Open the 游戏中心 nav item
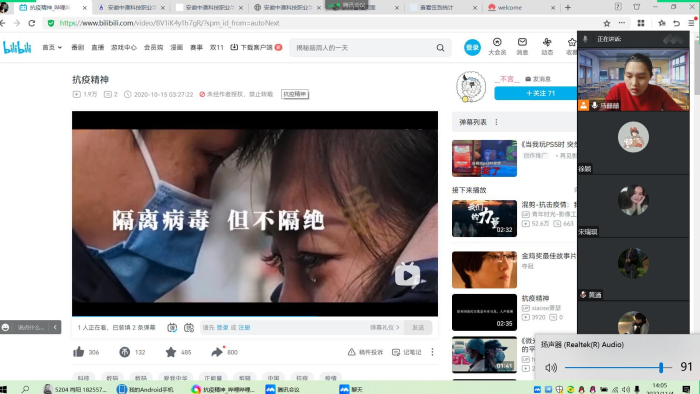This screenshot has width=700, height=394. click(124, 47)
